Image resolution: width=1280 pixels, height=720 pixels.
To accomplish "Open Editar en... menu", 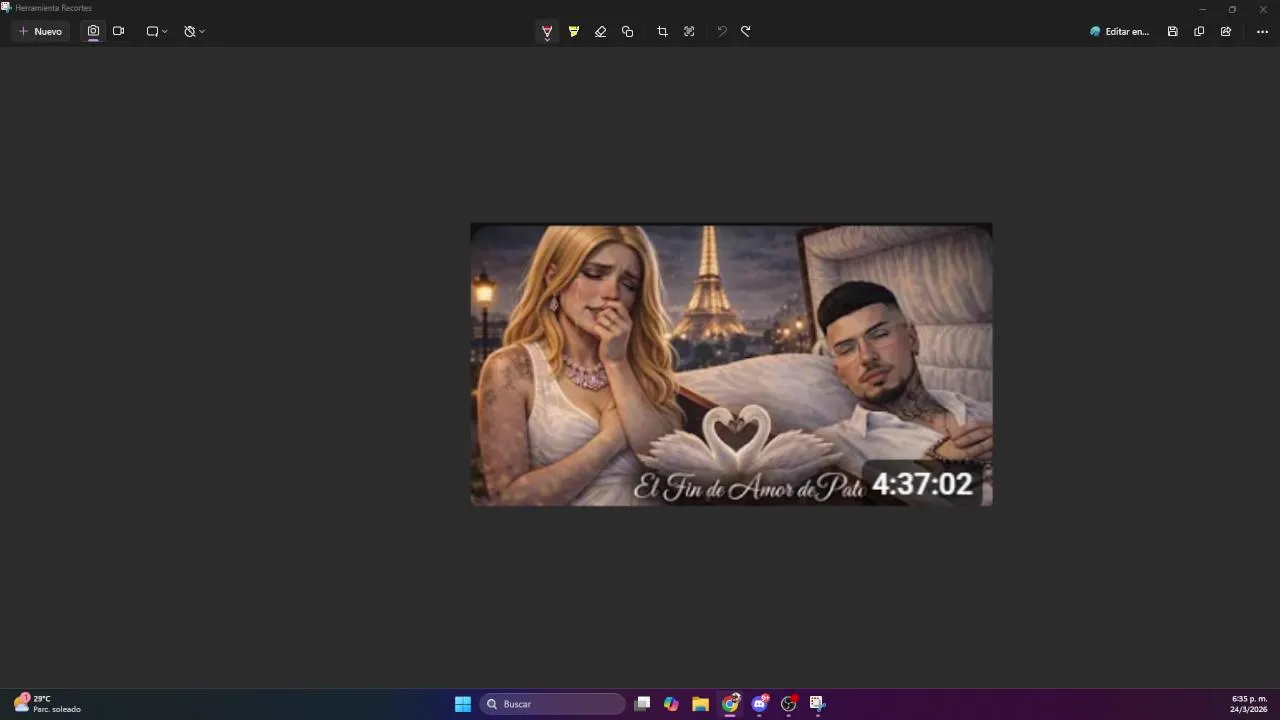I will 1119,31.
